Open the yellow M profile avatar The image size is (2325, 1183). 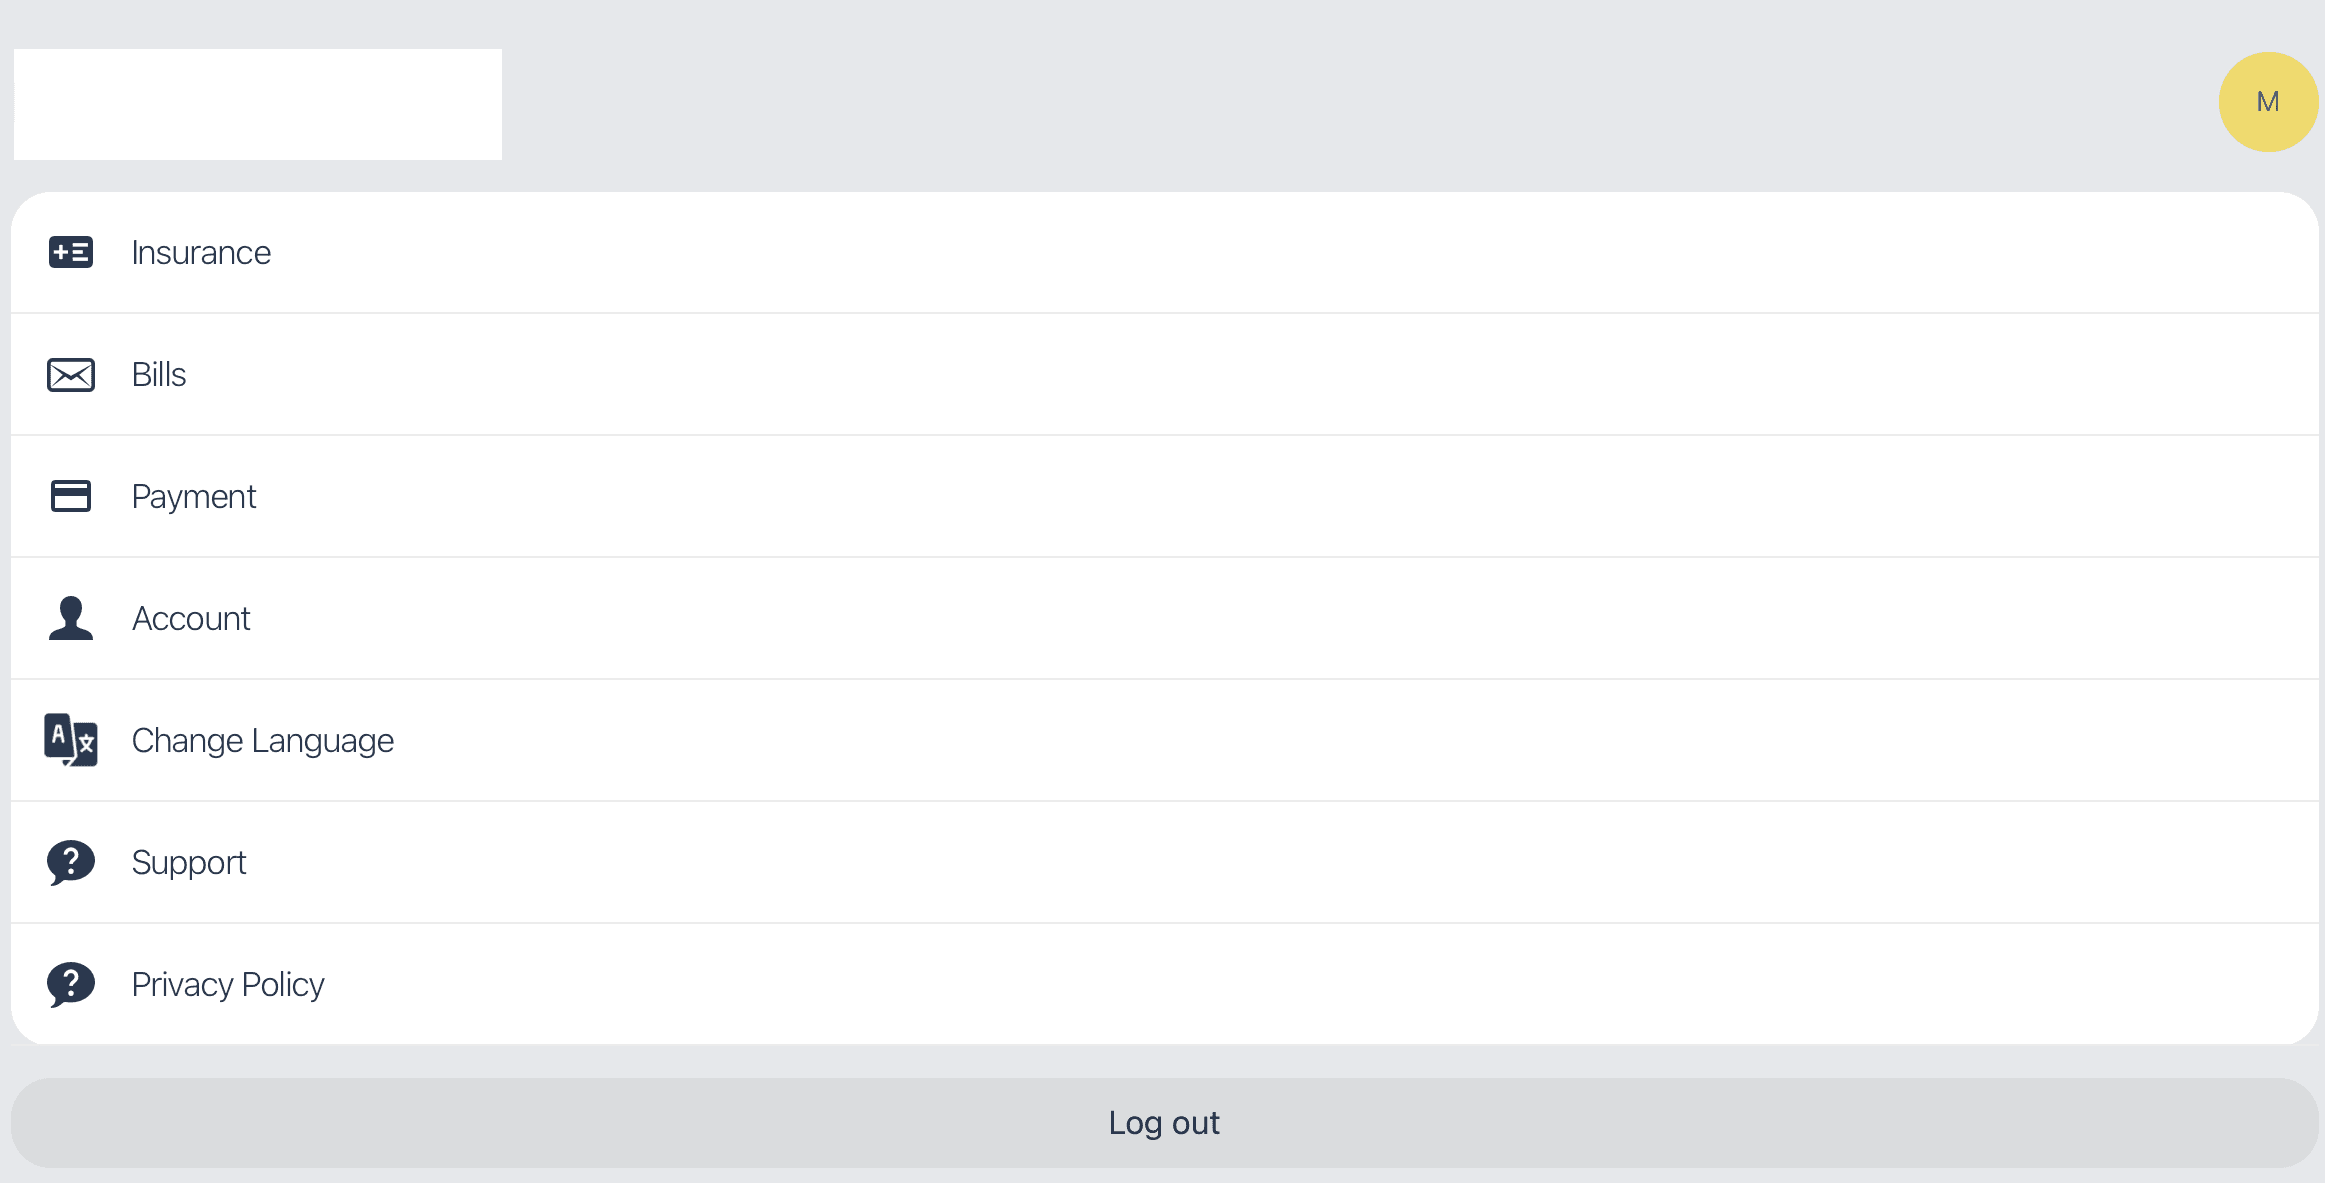tap(2268, 102)
